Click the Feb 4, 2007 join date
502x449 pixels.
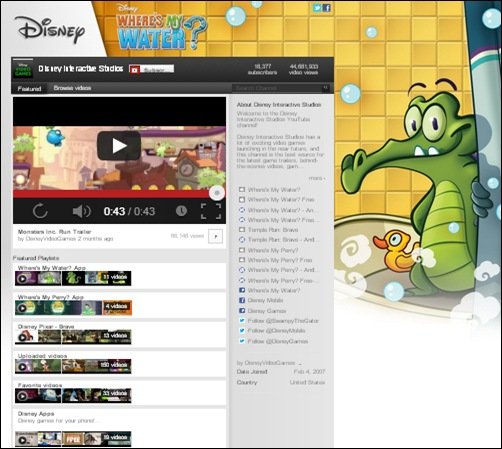309,372
